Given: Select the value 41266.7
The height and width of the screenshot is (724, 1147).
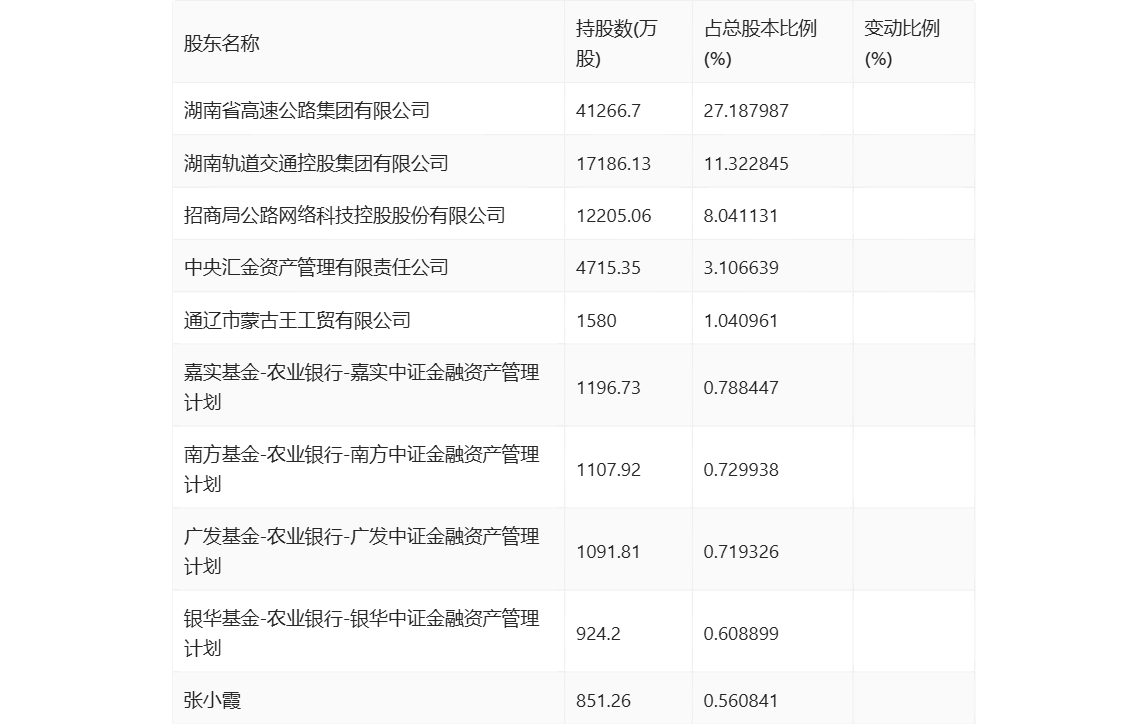Looking at the screenshot, I should click(x=609, y=110).
